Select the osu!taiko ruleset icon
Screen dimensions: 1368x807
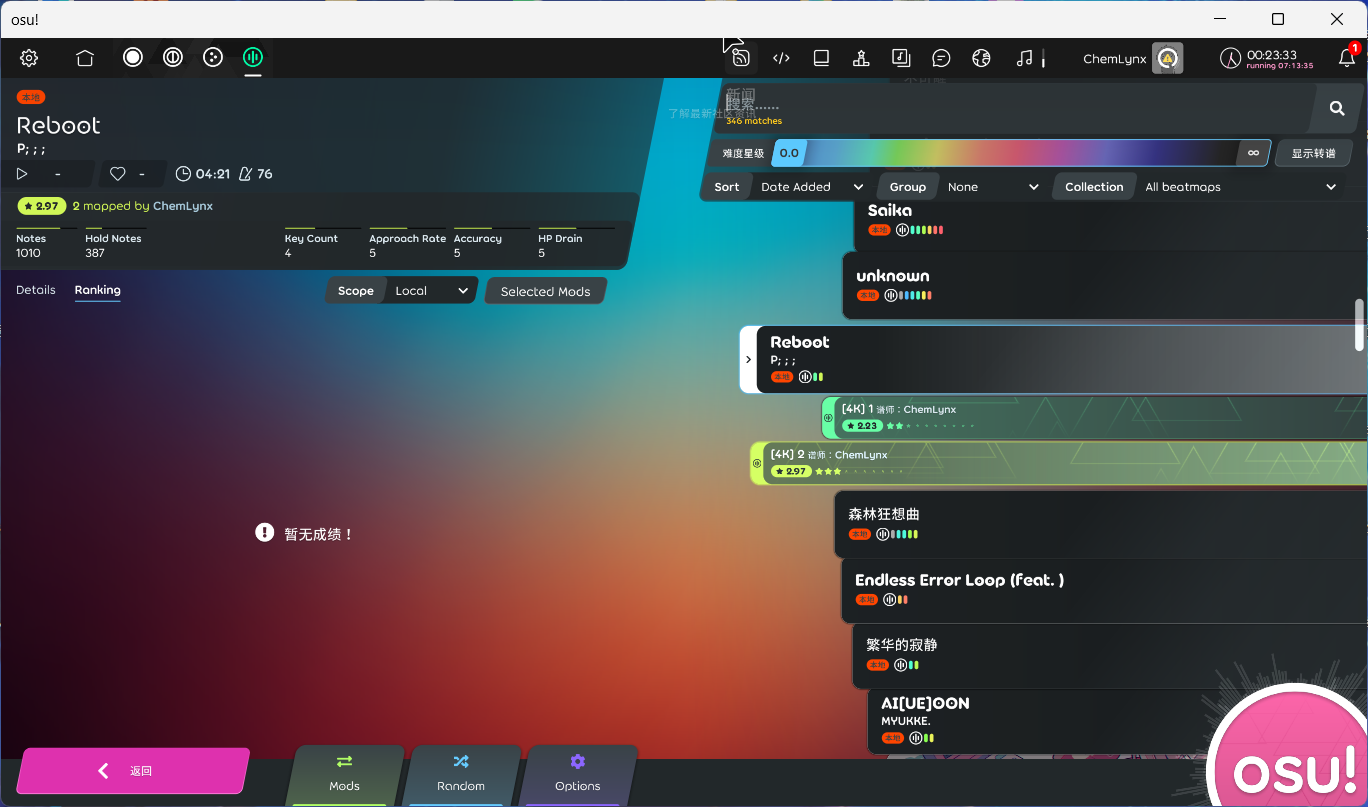pos(173,58)
